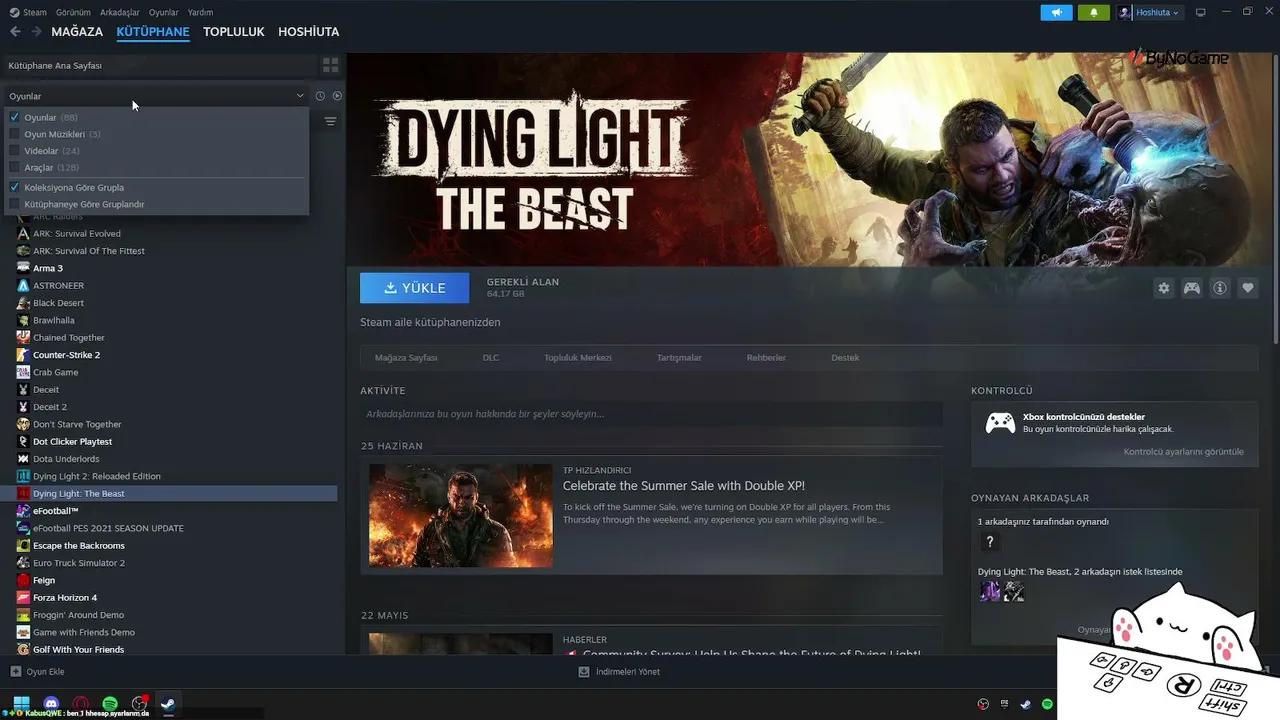Check the Videolar (24) checkbox
The height and width of the screenshot is (720, 1280).
15,151
